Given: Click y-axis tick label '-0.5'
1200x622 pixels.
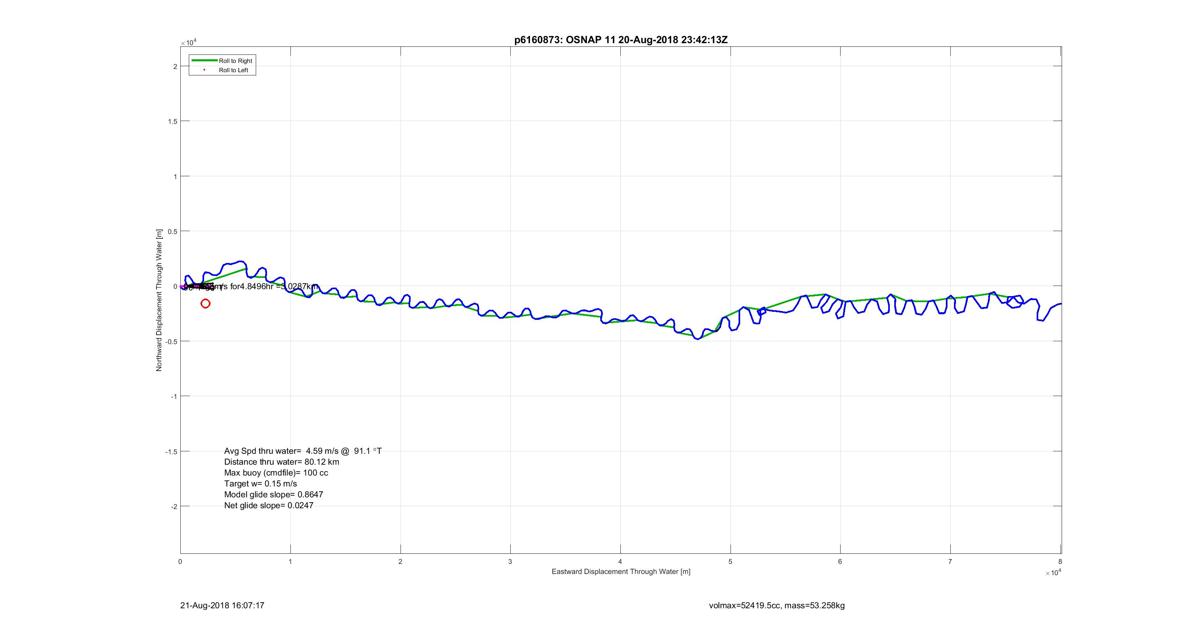Looking at the screenshot, I should [170, 341].
